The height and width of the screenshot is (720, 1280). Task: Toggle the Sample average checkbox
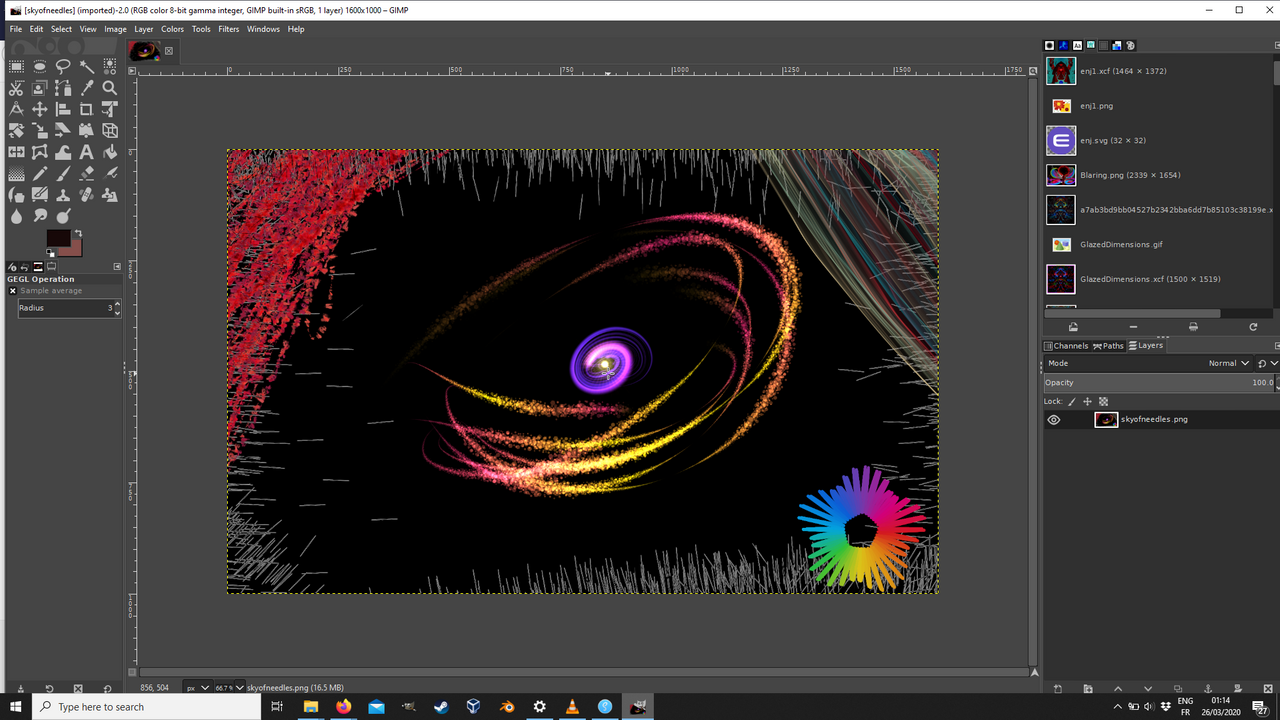click(13, 291)
